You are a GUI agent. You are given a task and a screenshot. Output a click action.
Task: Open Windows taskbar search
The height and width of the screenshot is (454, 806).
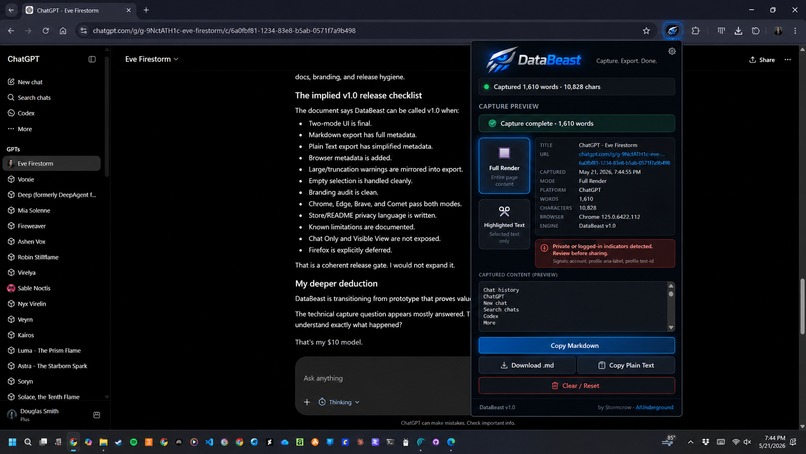click(28, 442)
